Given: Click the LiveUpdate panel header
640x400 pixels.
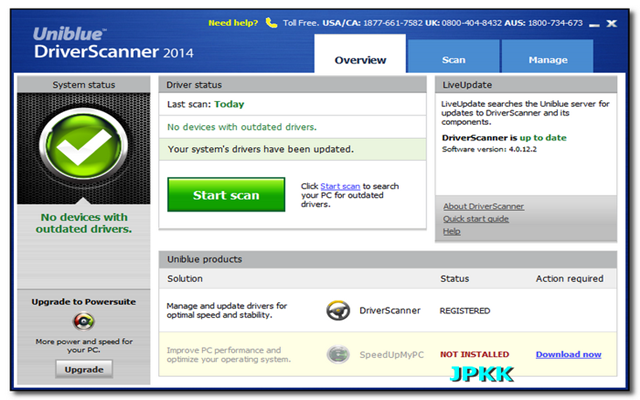Looking at the screenshot, I should 526,85.
